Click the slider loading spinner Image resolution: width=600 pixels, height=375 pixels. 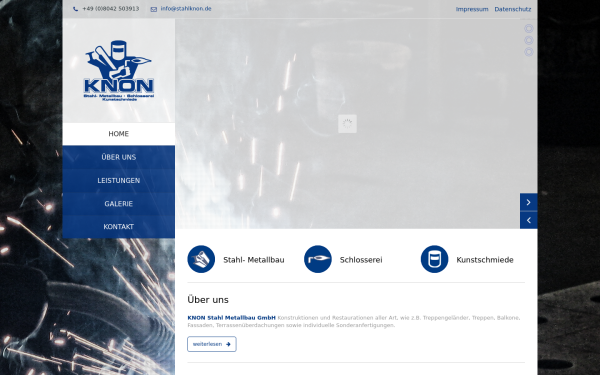point(347,124)
